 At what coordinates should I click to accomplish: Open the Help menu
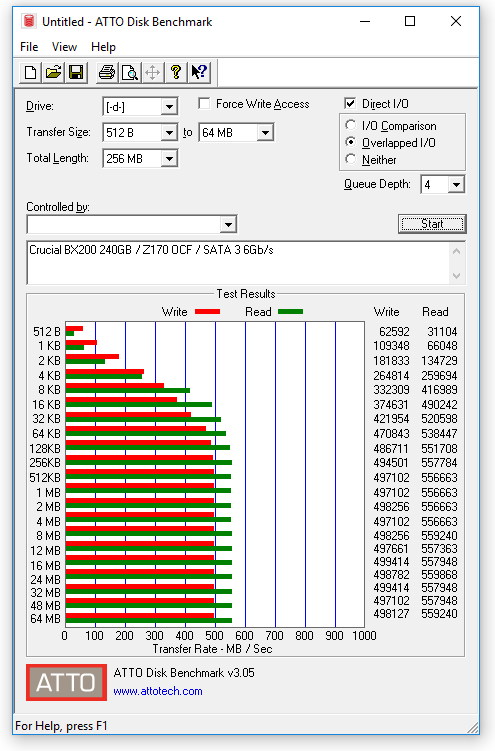[x=103, y=47]
